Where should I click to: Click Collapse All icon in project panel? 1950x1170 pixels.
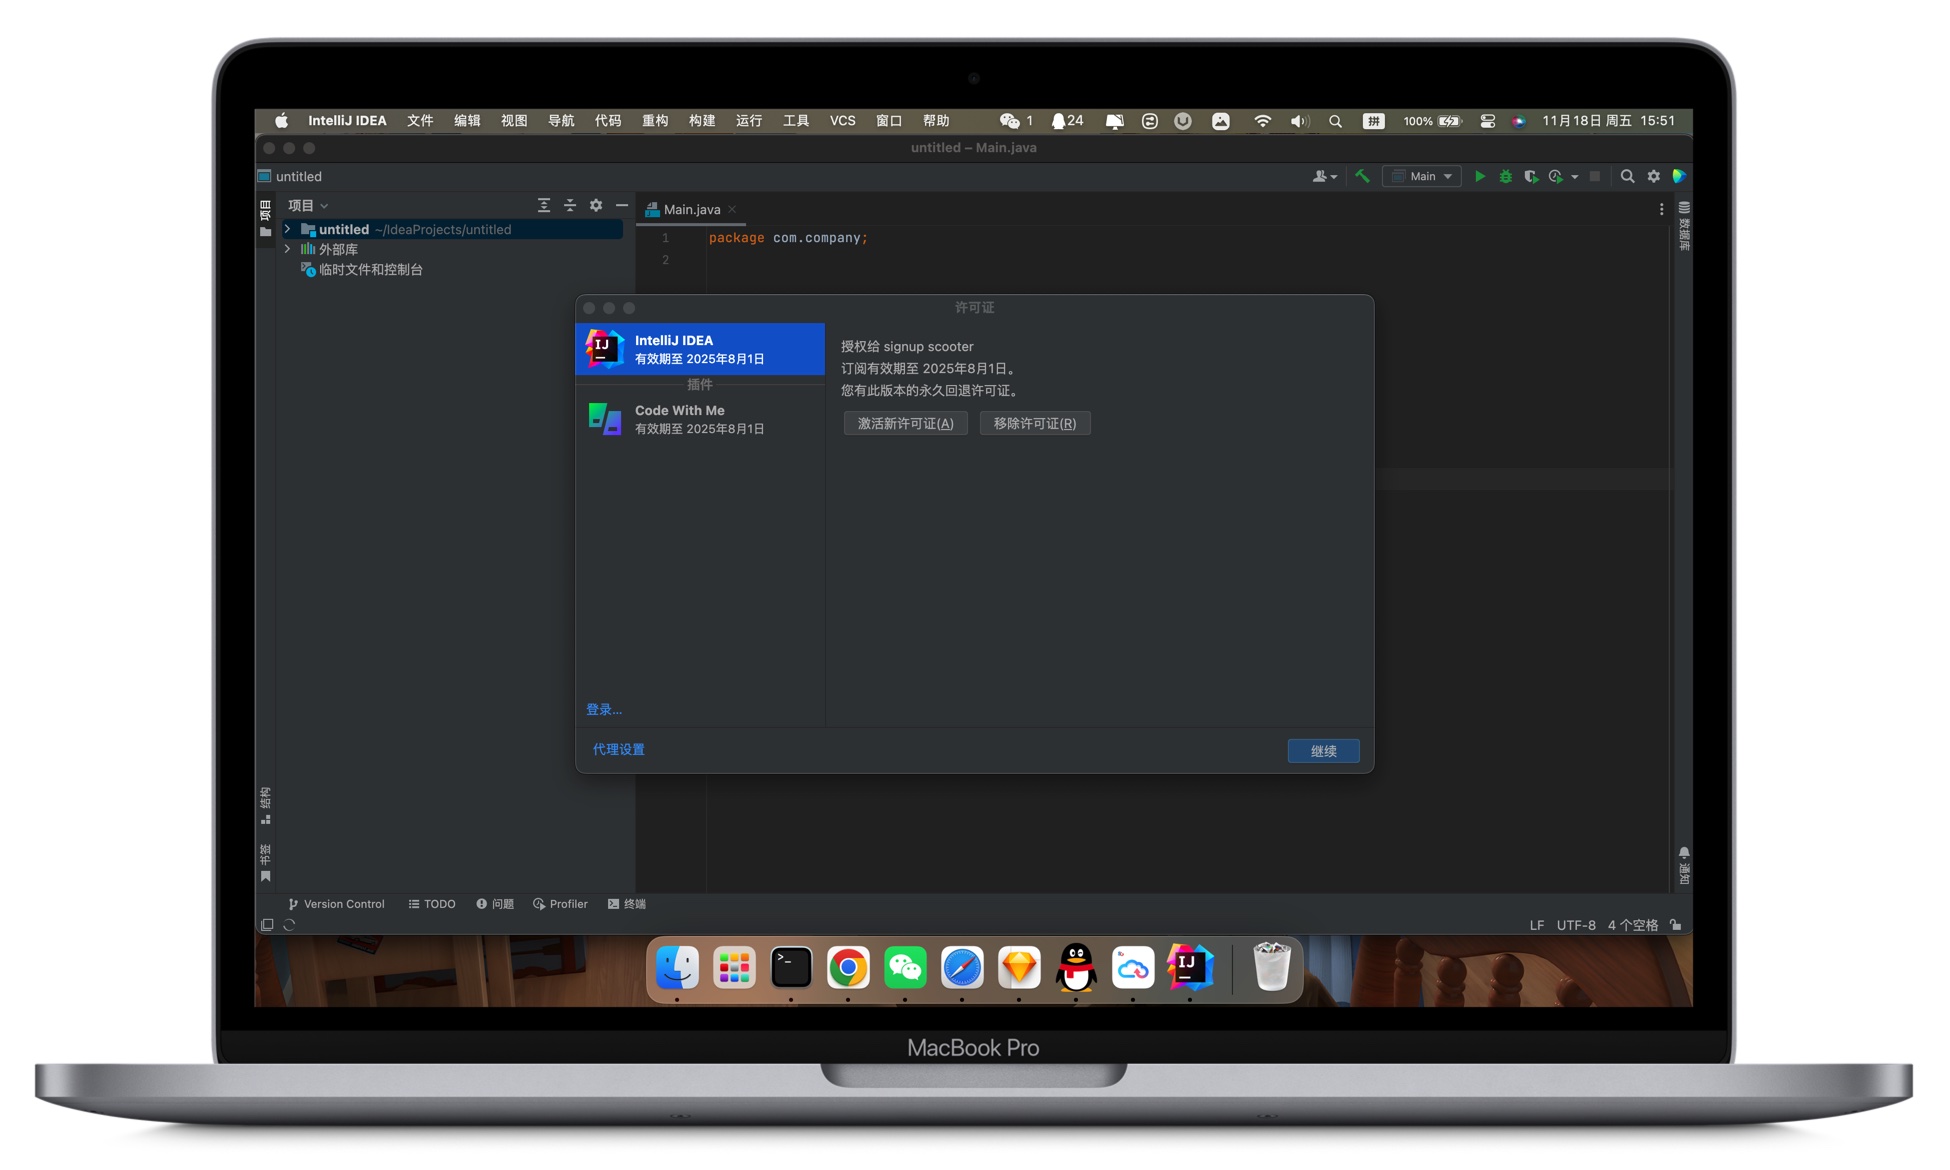(570, 205)
